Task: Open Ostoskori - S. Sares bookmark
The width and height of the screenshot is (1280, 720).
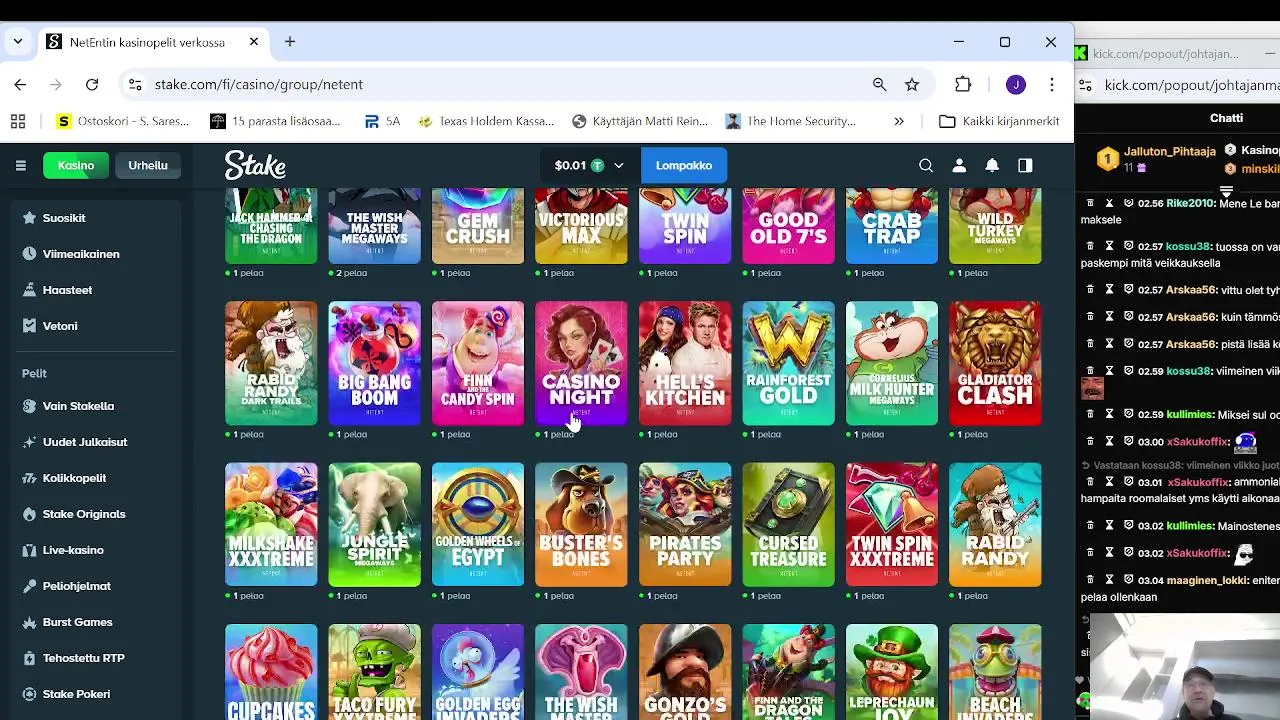Action: click(122, 121)
